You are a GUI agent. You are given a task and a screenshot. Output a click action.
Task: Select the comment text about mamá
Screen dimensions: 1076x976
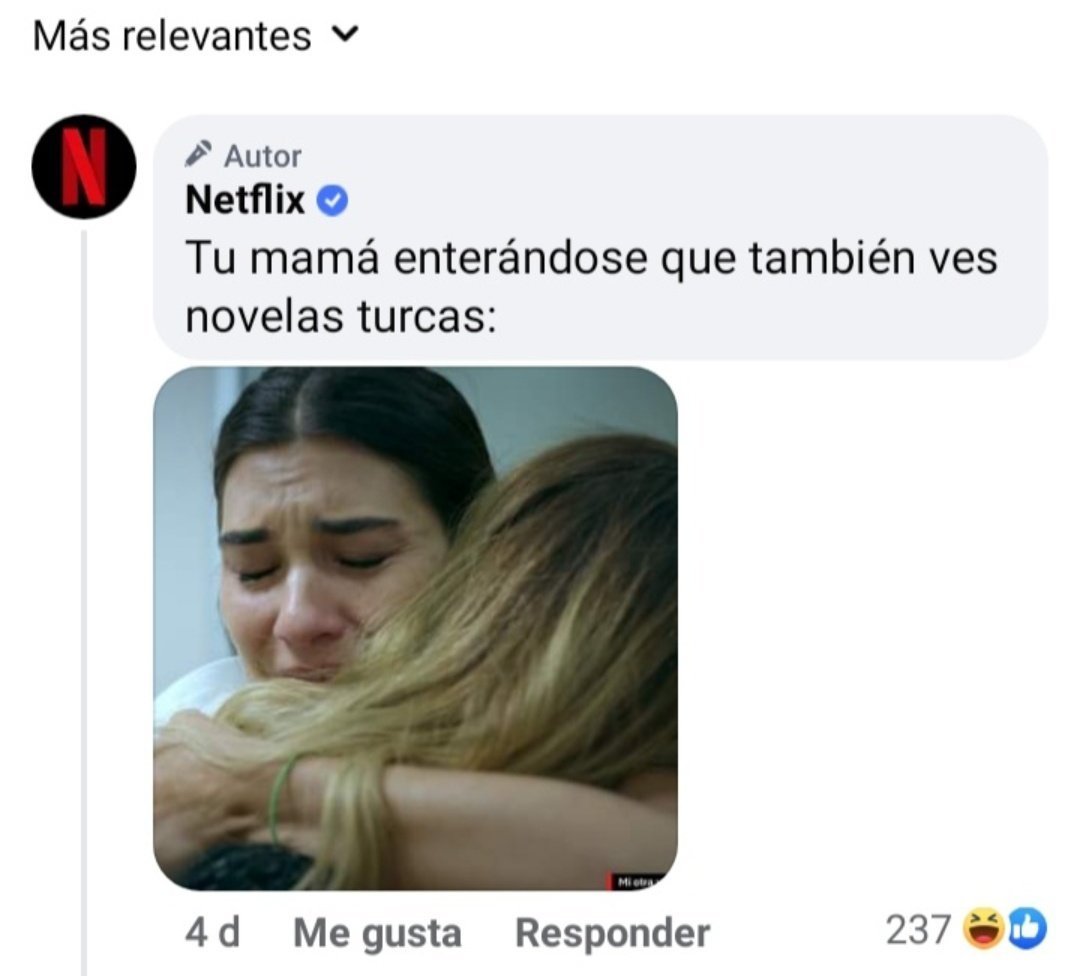click(x=591, y=288)
